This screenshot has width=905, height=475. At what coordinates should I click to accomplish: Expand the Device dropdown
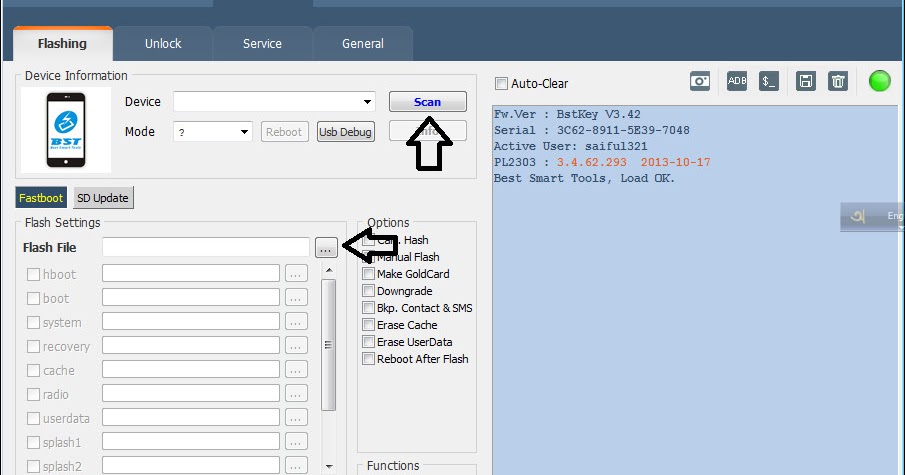coord(367,102)
